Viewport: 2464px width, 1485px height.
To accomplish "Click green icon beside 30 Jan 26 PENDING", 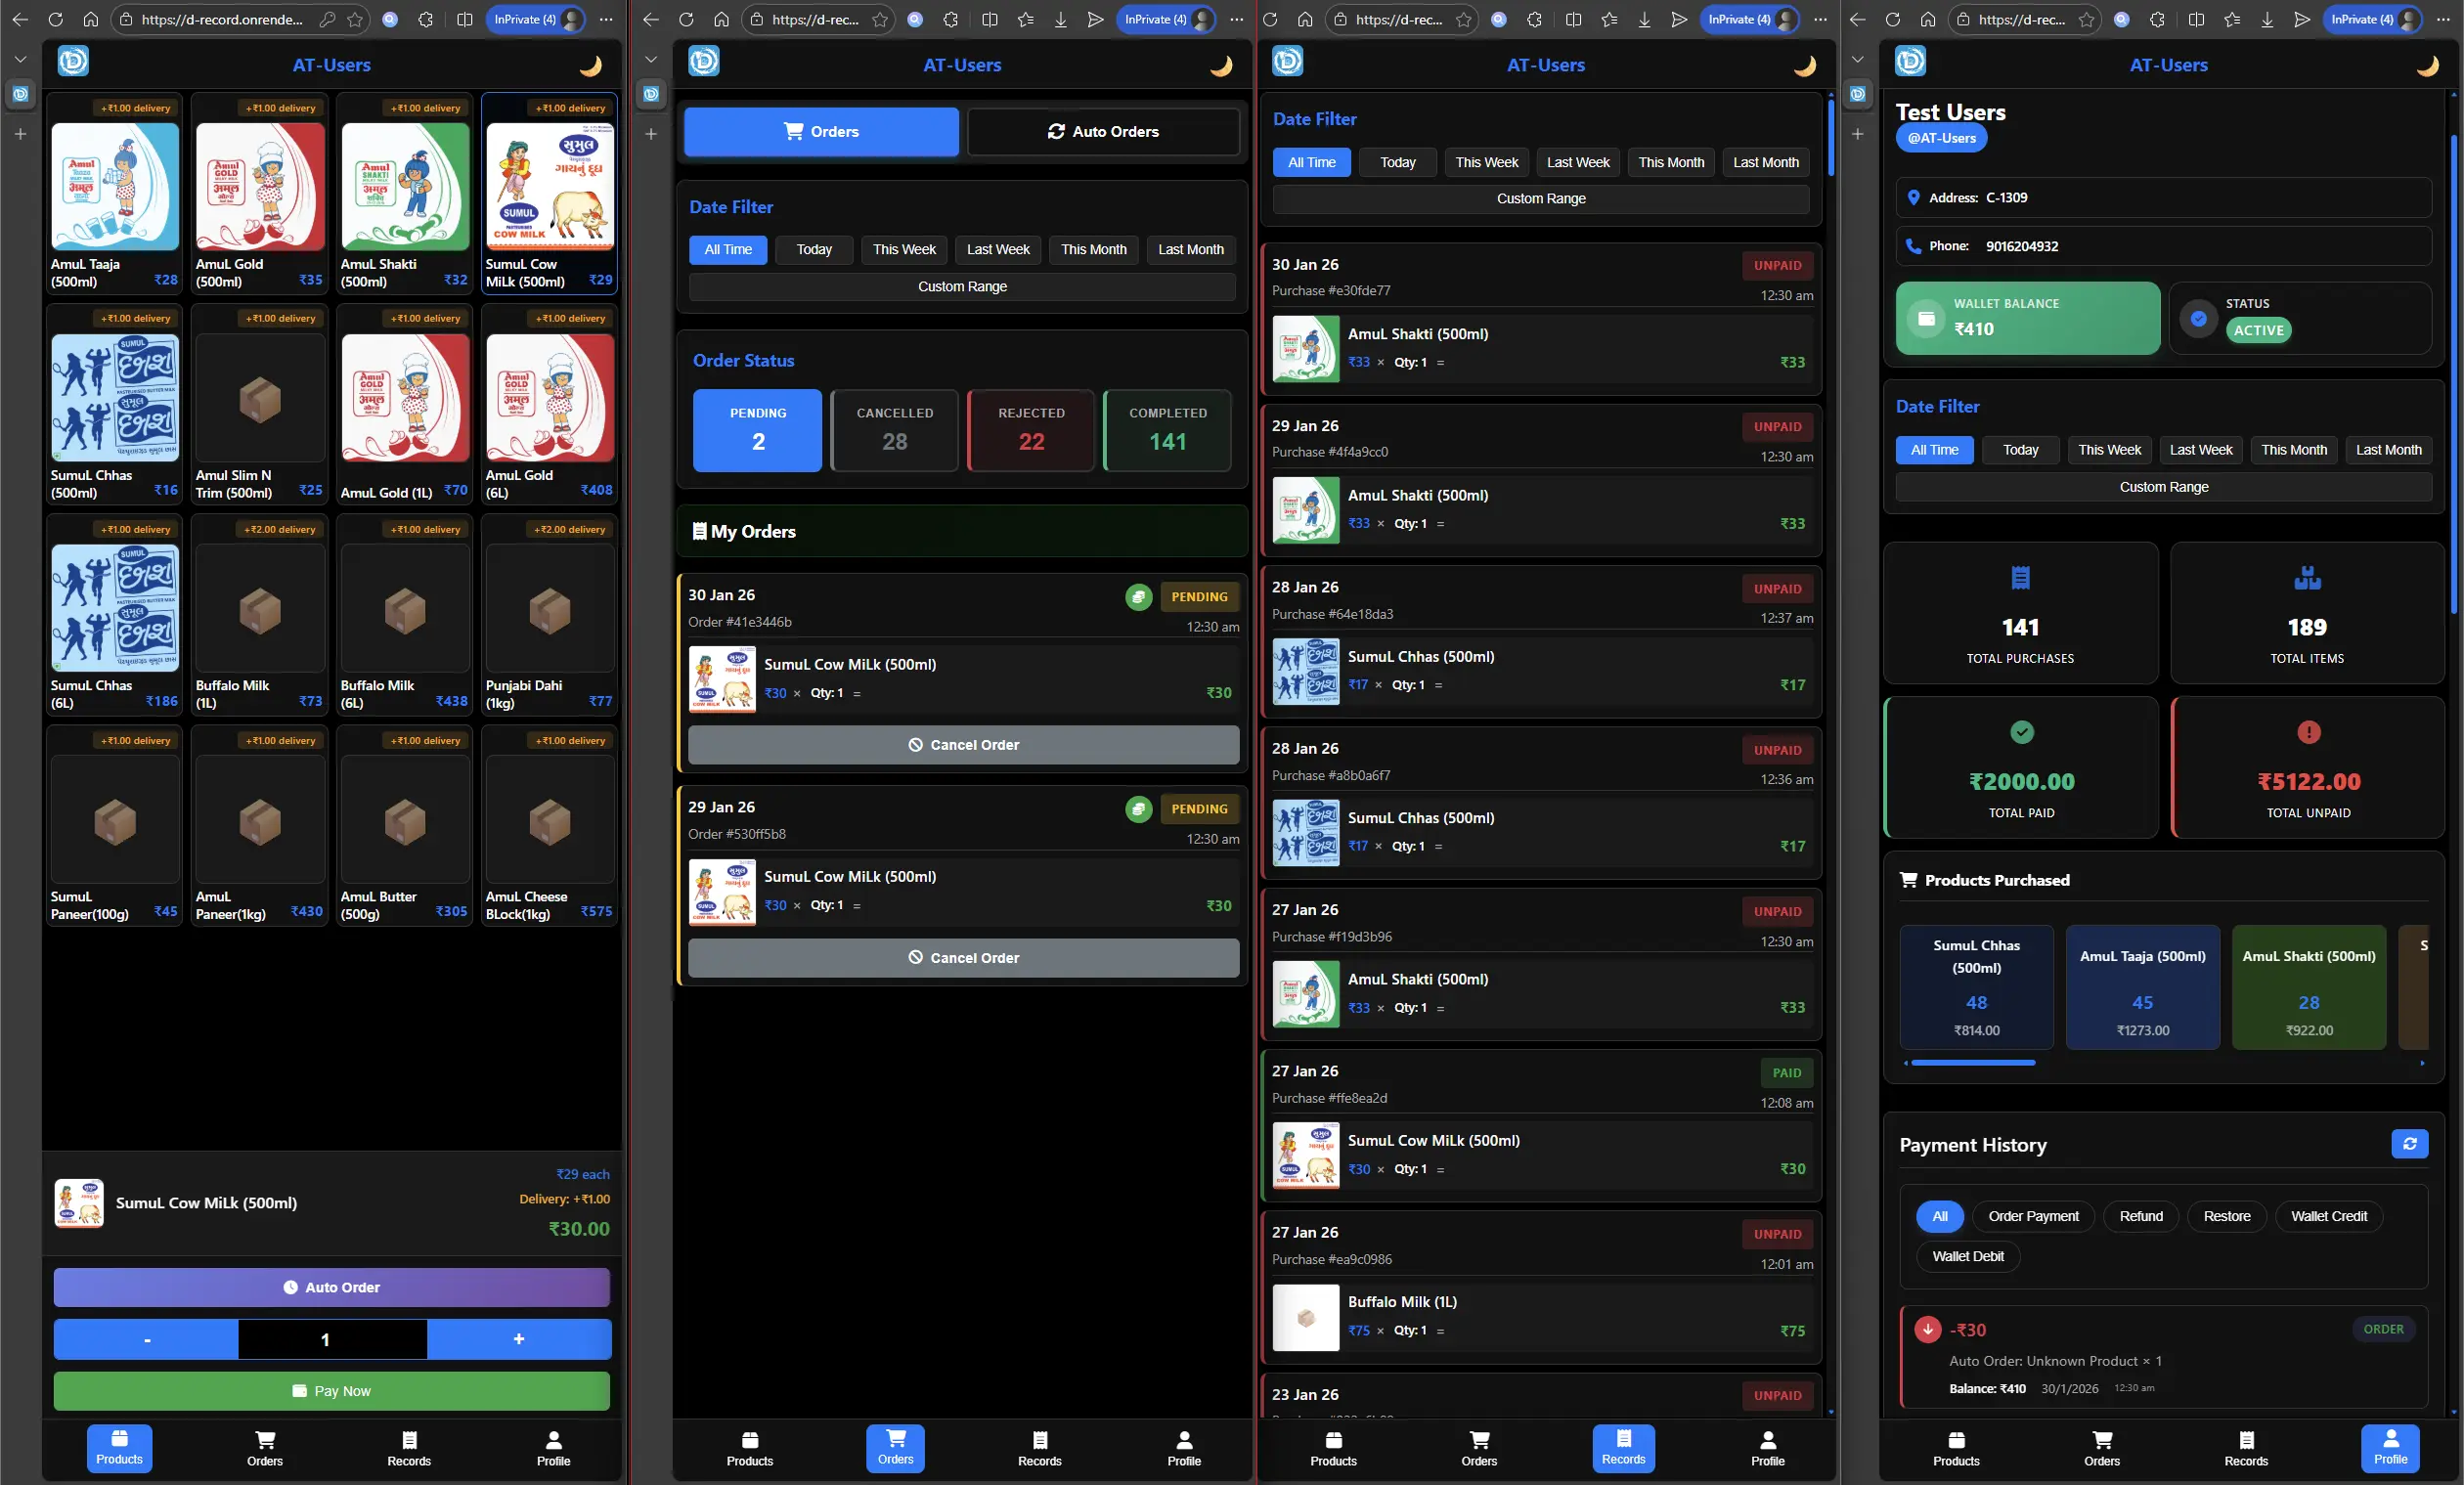I will tap(1138, 597).
